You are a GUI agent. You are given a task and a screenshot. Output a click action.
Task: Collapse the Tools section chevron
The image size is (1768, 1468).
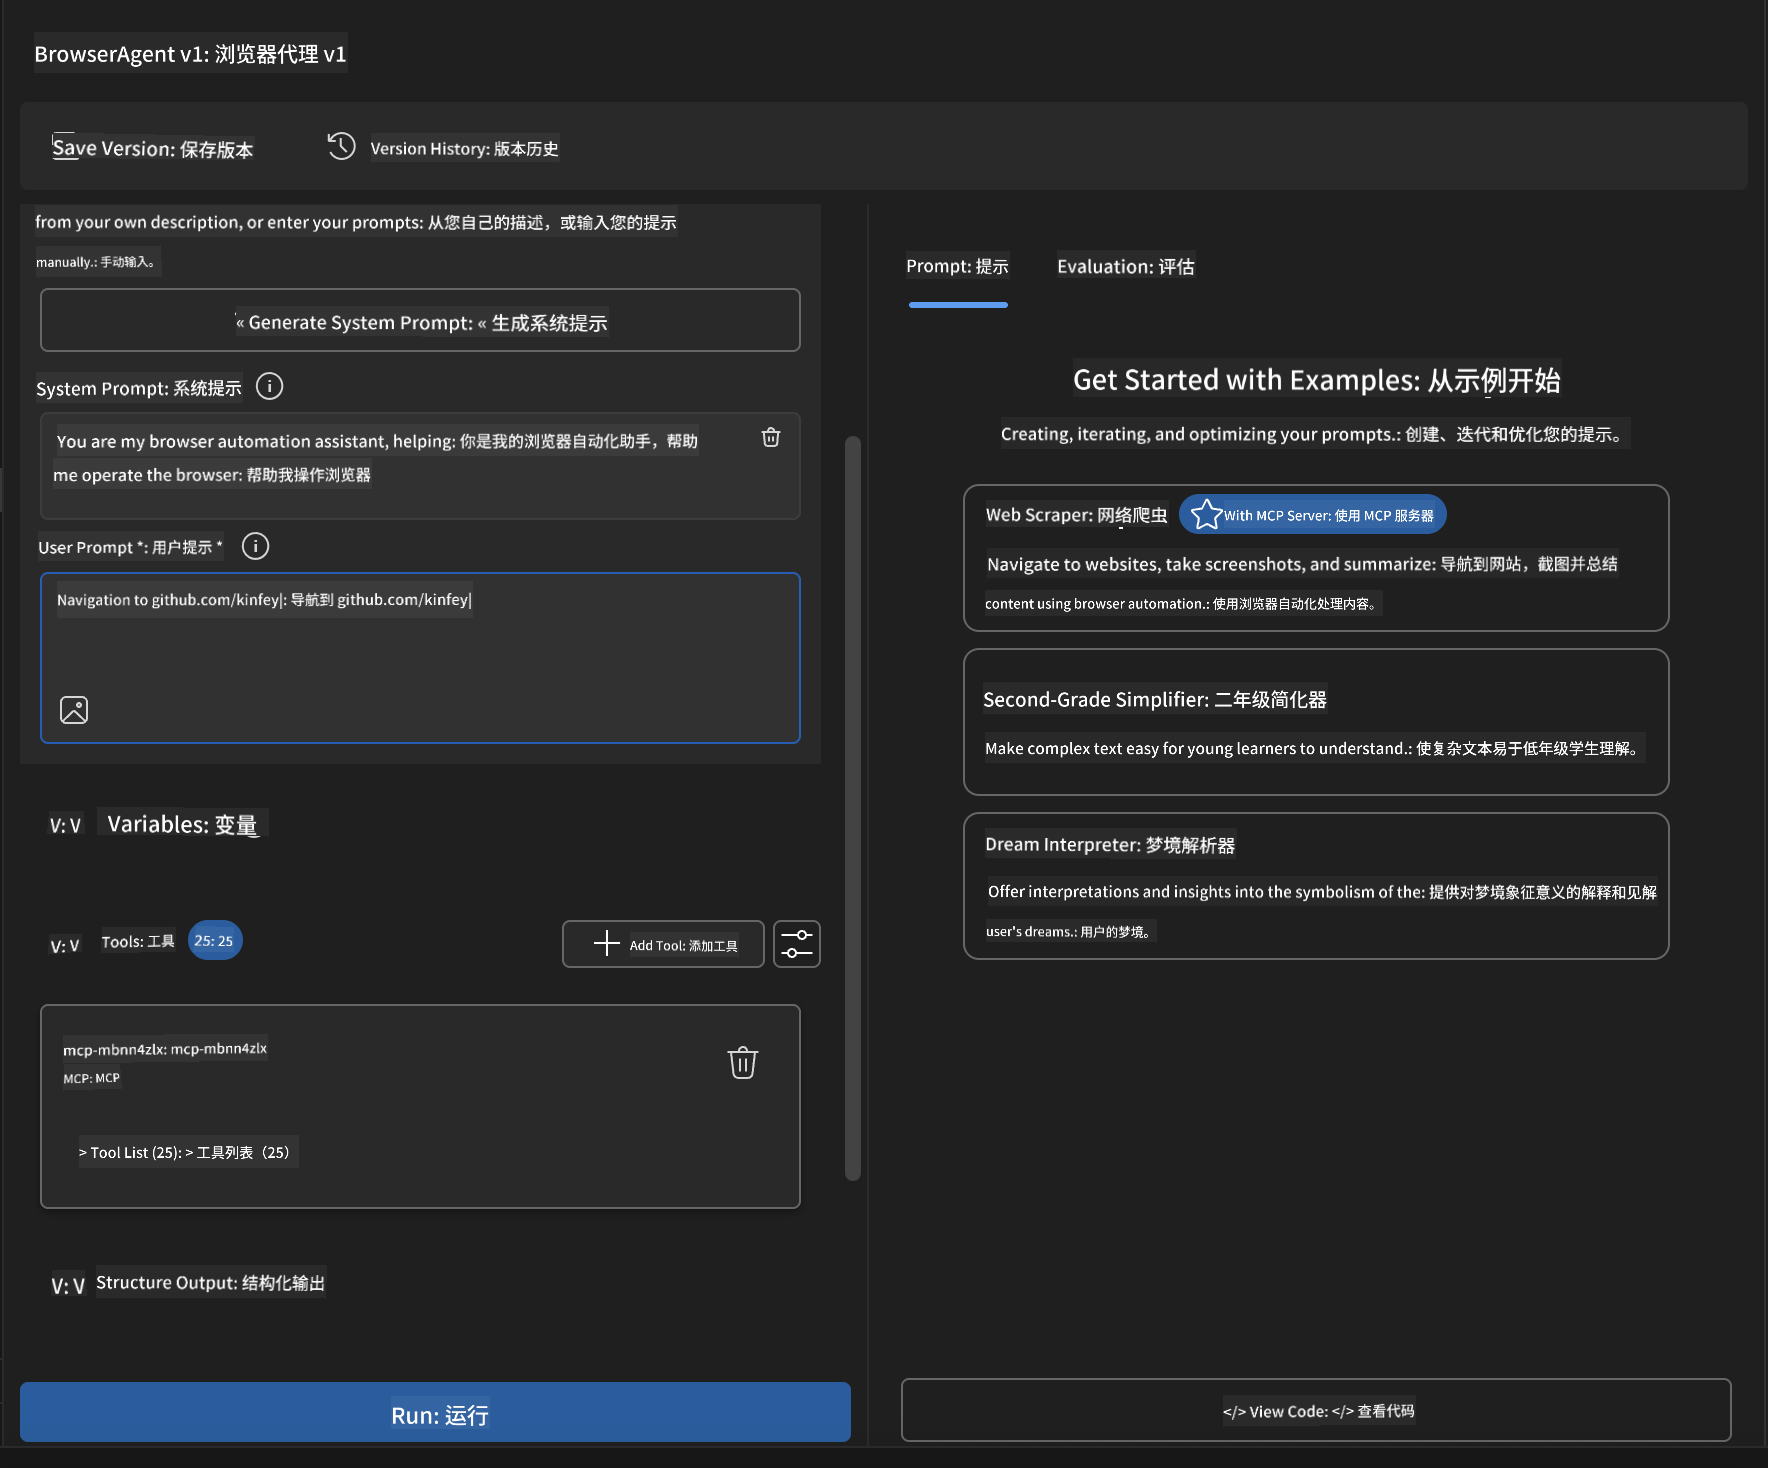click(65, 945)
